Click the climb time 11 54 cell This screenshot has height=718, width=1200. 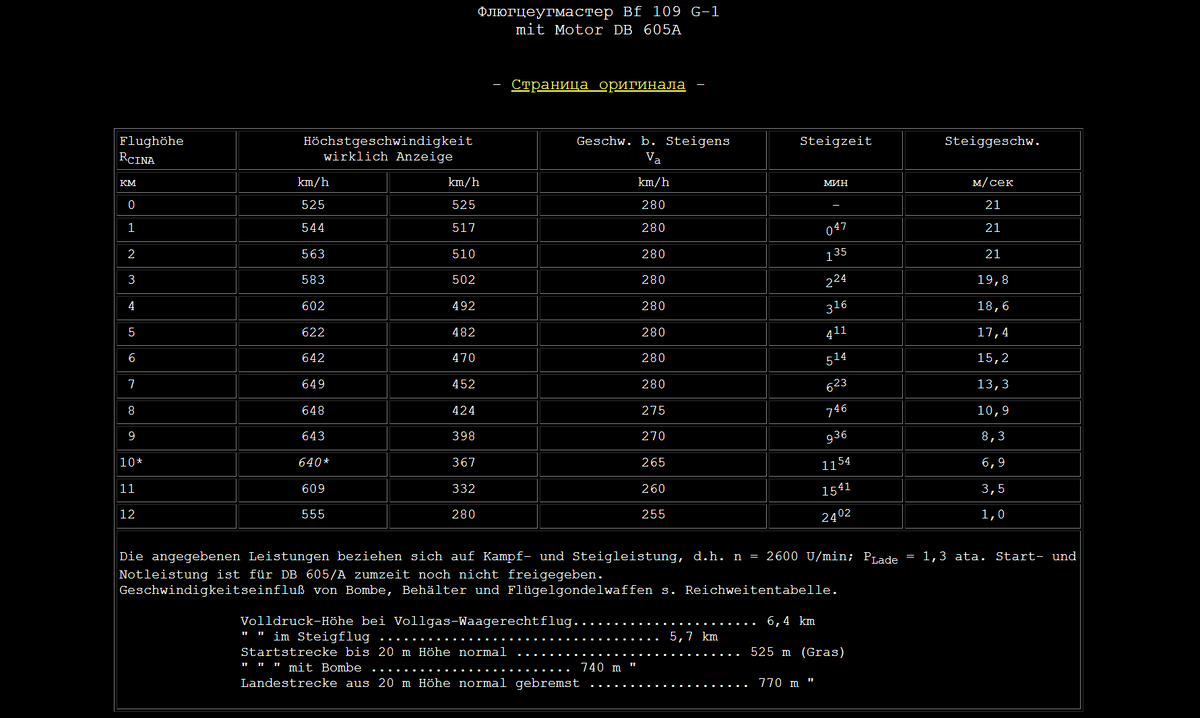pyautogui.click(x=835, y=463)
